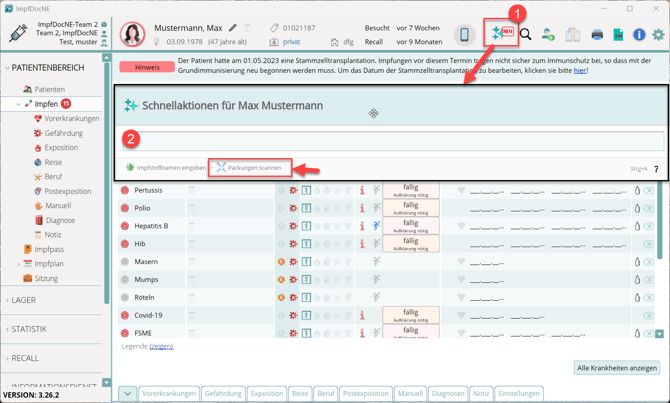Screen dimensions: 670x403
Task: Click pencil icon next to Mustermann, Max
Action: click(x=233, y=28)
